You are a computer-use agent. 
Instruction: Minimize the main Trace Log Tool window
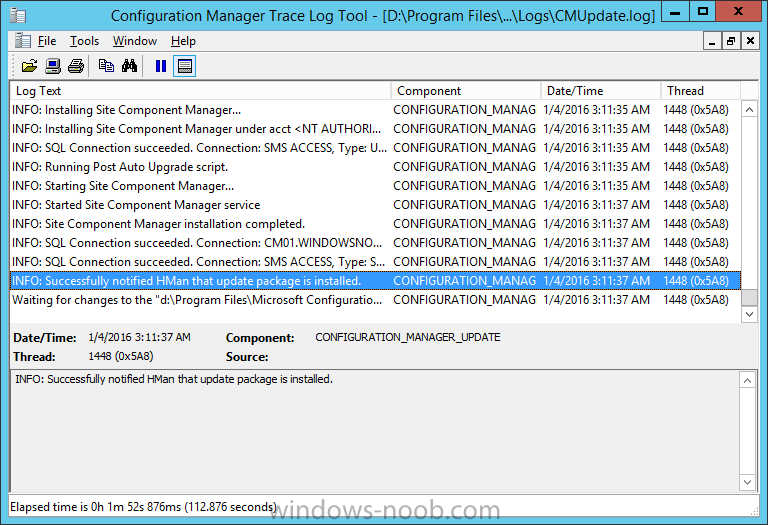point(675,12)
